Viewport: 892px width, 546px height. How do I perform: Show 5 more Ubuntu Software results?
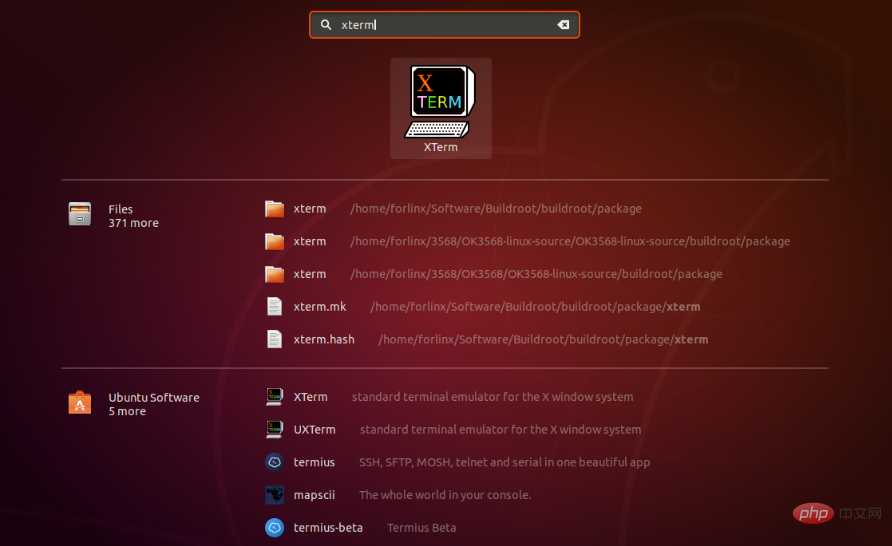tap(127, 411)
